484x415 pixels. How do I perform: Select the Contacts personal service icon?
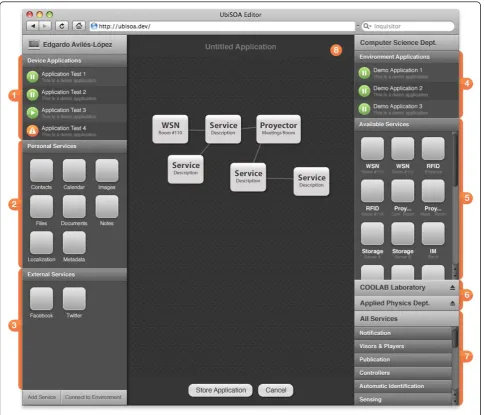click(41, 171)
